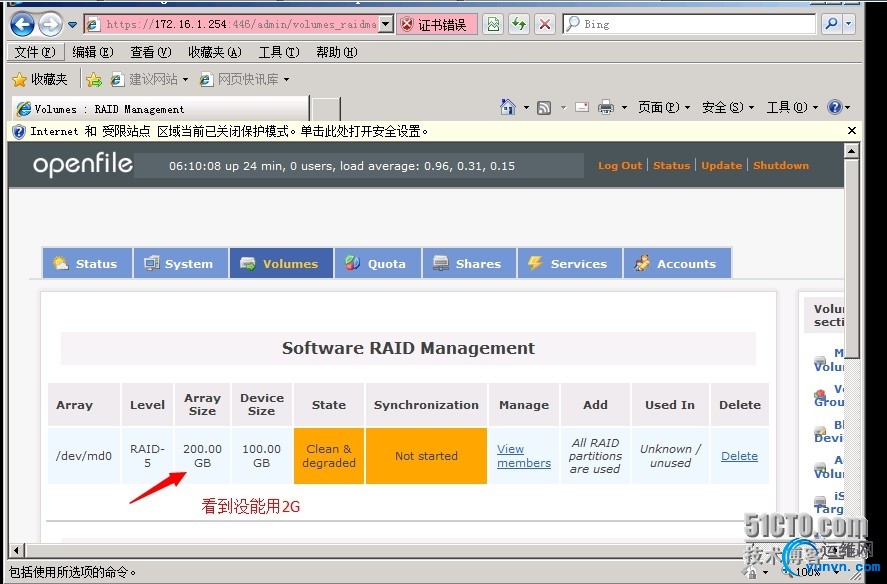887x584 pixels.
Task: Switch to the Status navigation tab
Action: (87, 263)
